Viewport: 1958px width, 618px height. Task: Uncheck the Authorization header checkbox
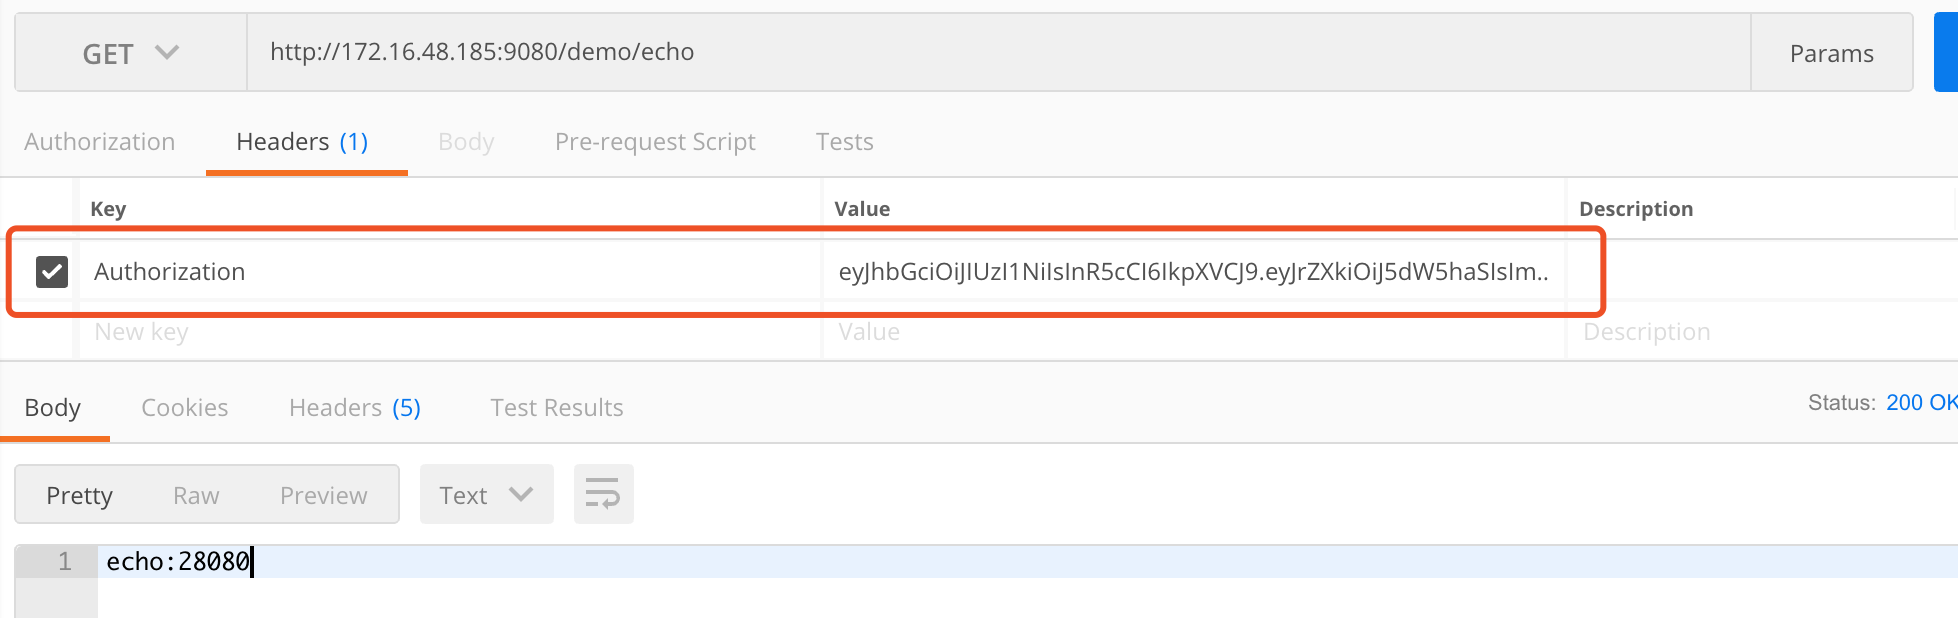point(52,271)
